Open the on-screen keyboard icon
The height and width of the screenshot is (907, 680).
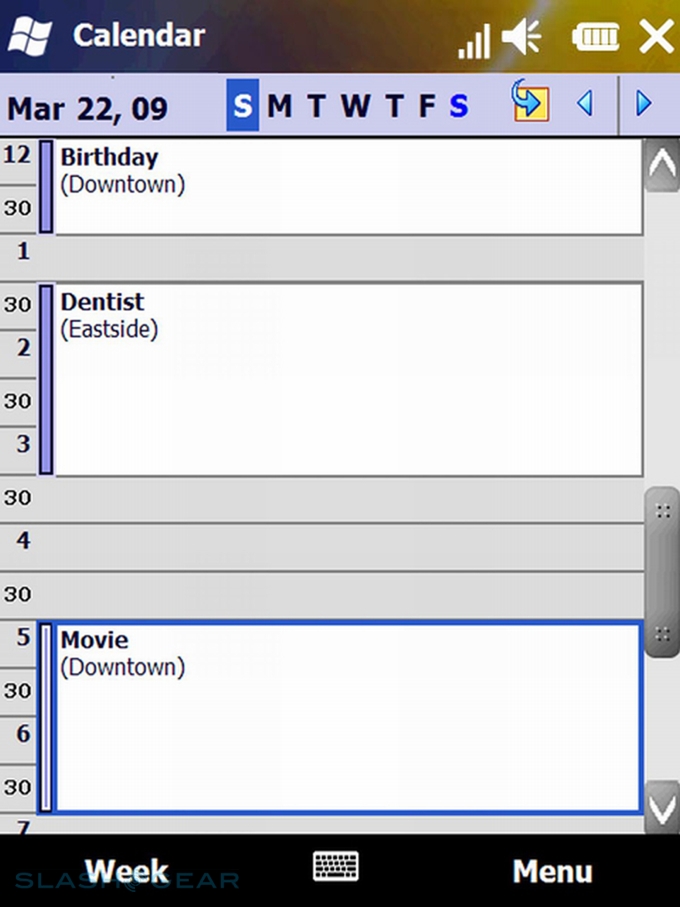click(x=335, y=867)
